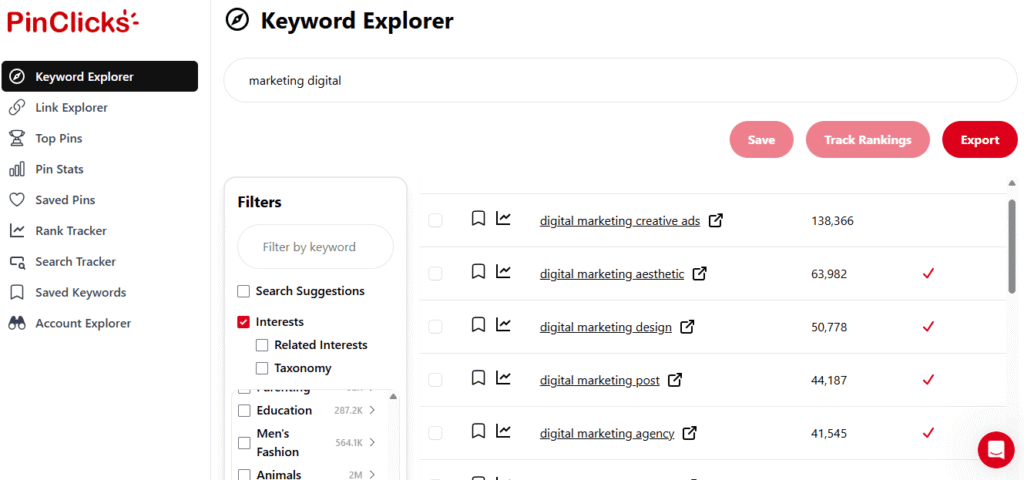Expand the Education interest category
Screen dimensions: 1024x480
(x=372, y=410)
